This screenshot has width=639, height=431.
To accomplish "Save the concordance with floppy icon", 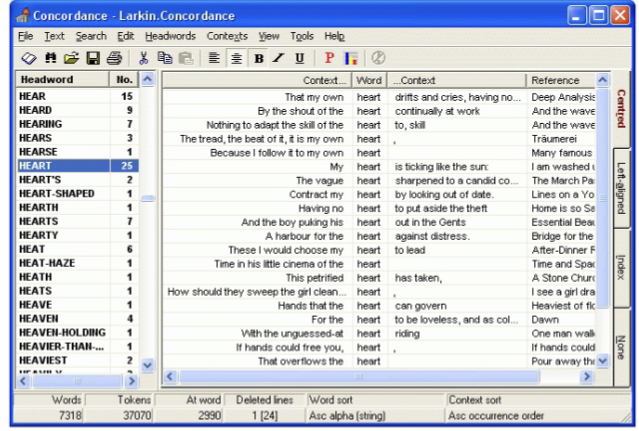I will point(93,58).
